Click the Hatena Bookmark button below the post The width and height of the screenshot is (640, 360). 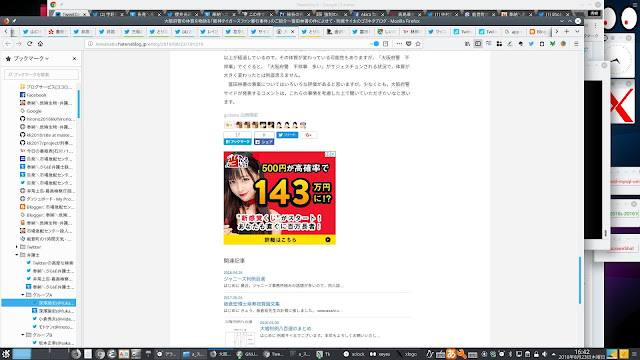[x=238, y=142]
